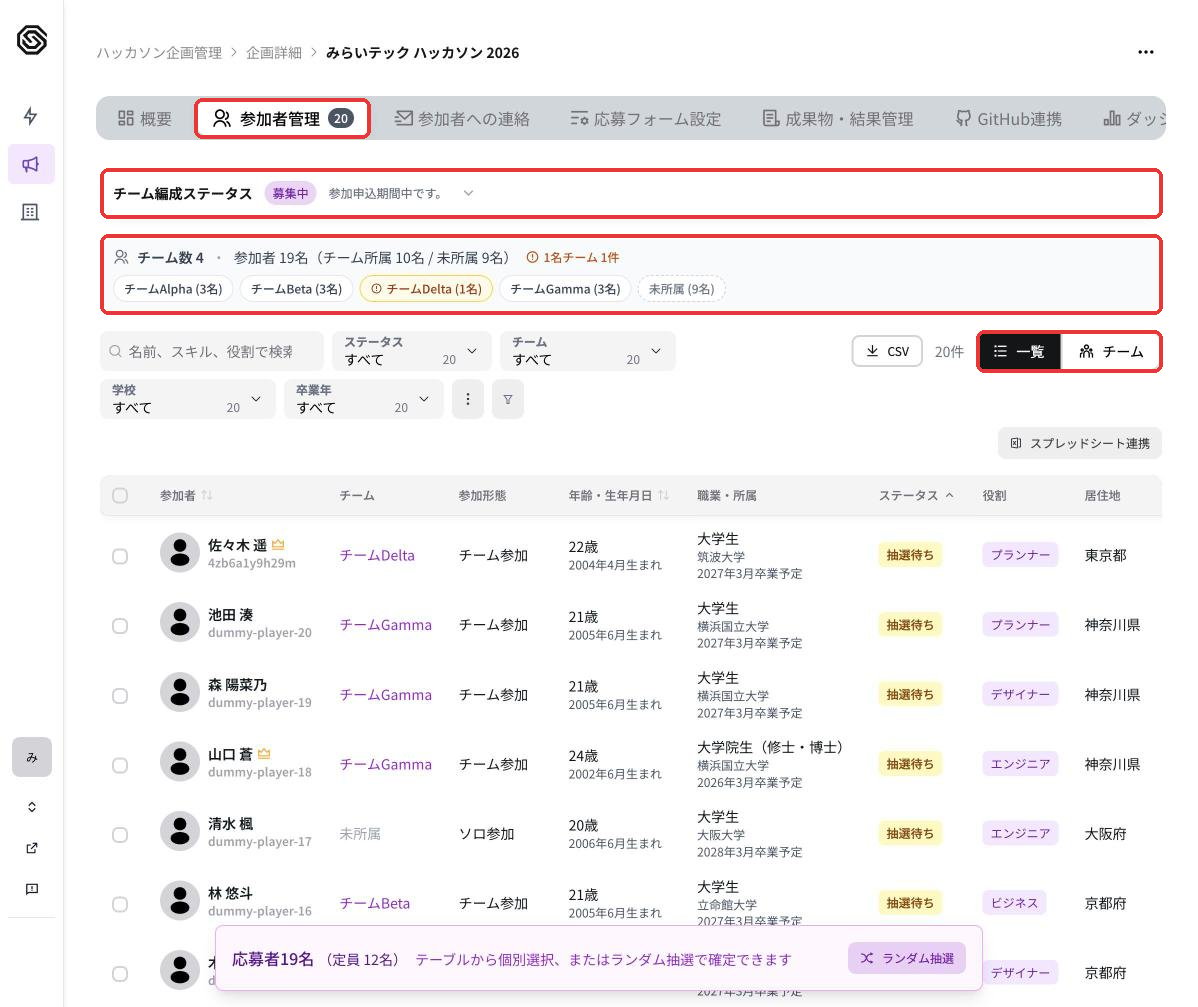Click crown icon next to 山口 蒼

(264, 753)
